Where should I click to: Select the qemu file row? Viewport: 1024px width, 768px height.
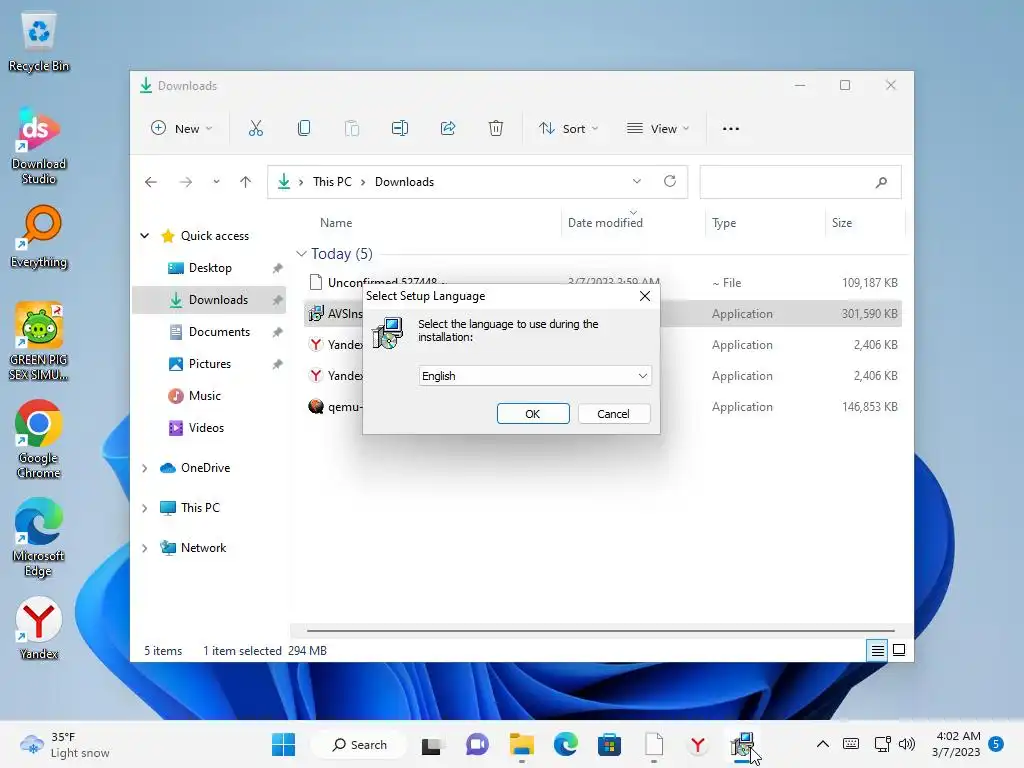pyautogui.click(x=603, y=406)
